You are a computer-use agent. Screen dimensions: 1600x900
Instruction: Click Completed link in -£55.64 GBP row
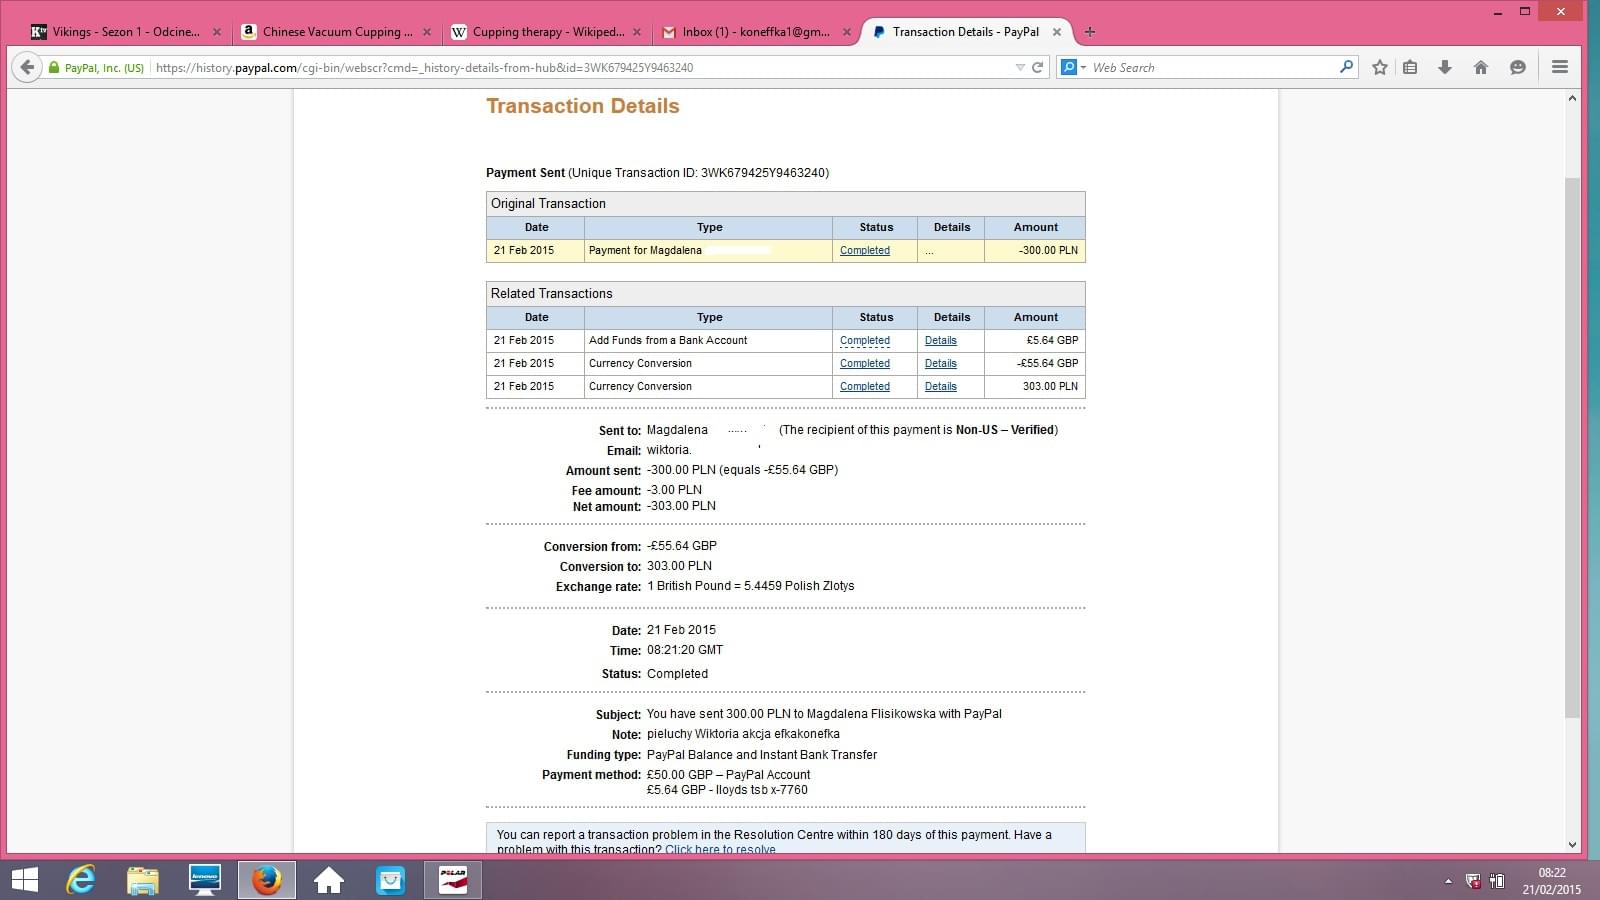[x=865, y=364]
